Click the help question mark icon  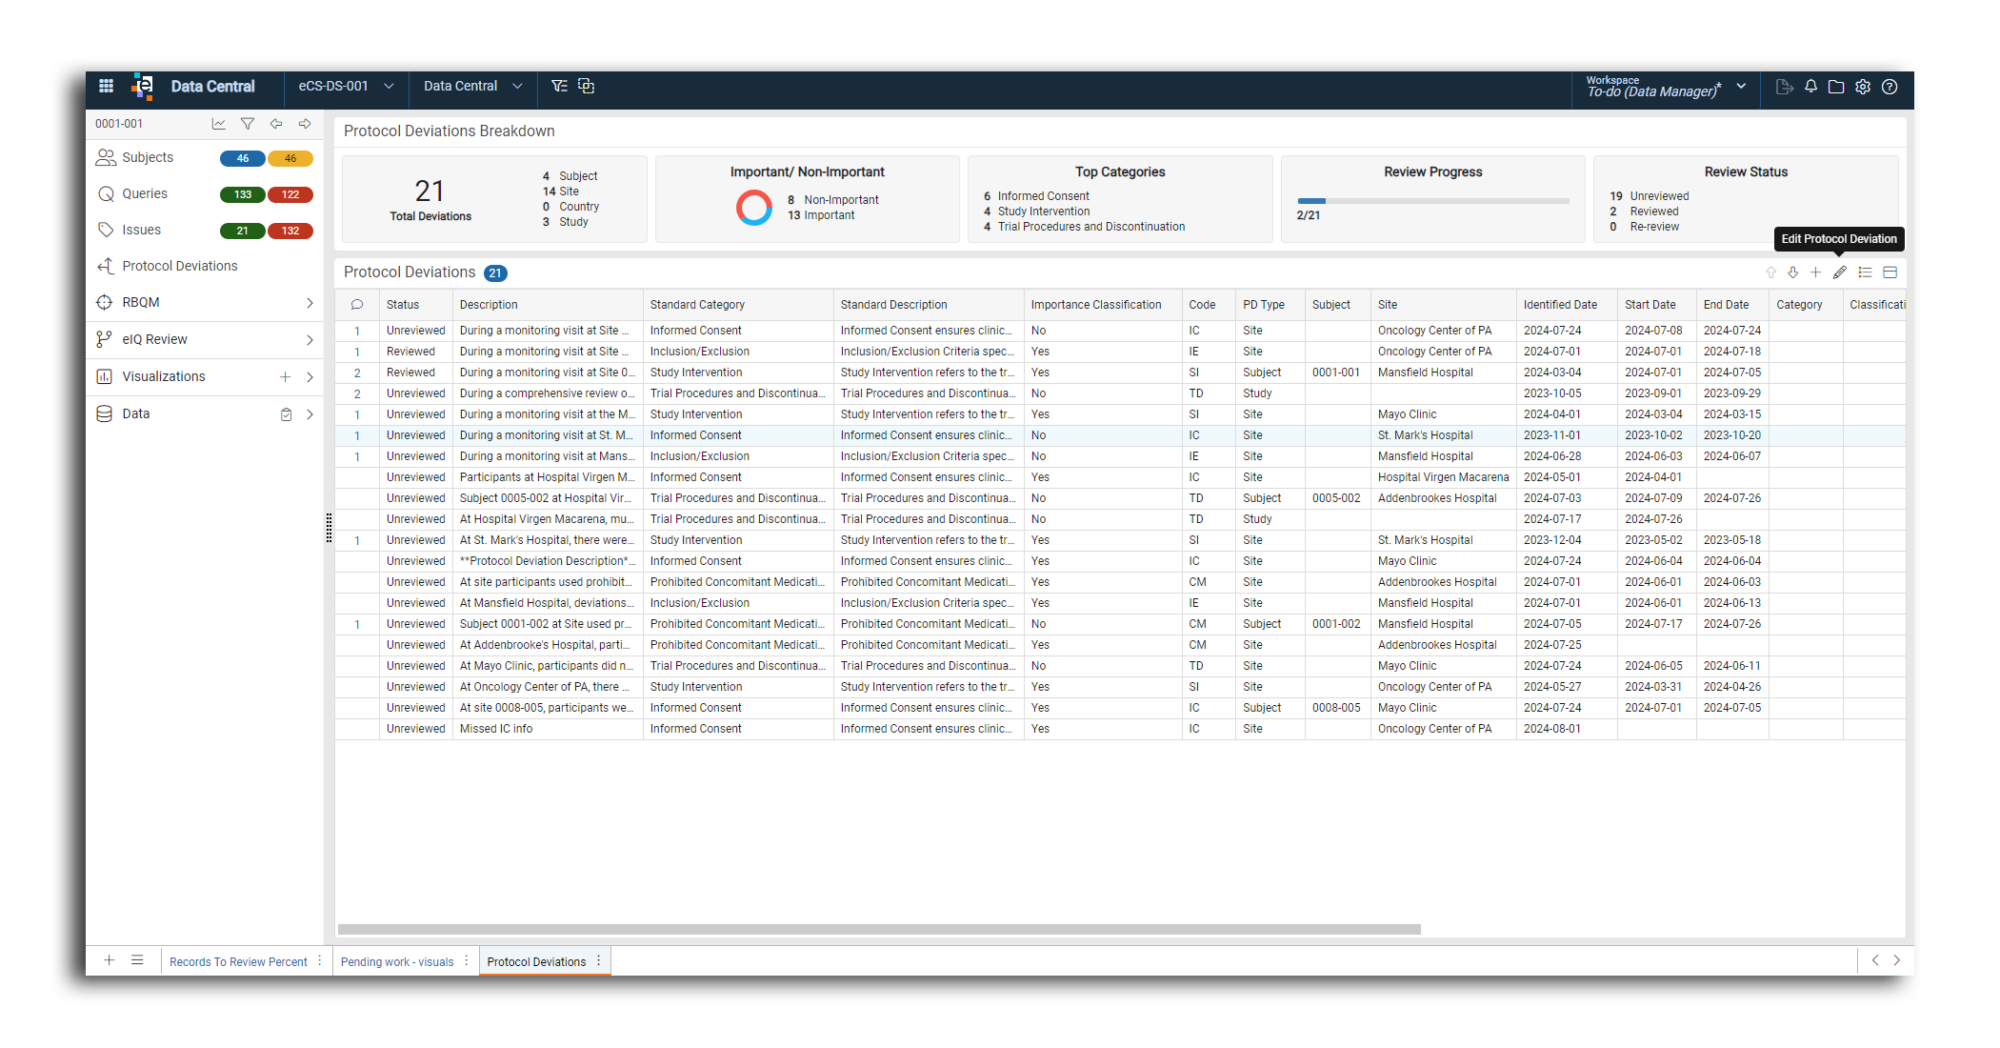1889,87
